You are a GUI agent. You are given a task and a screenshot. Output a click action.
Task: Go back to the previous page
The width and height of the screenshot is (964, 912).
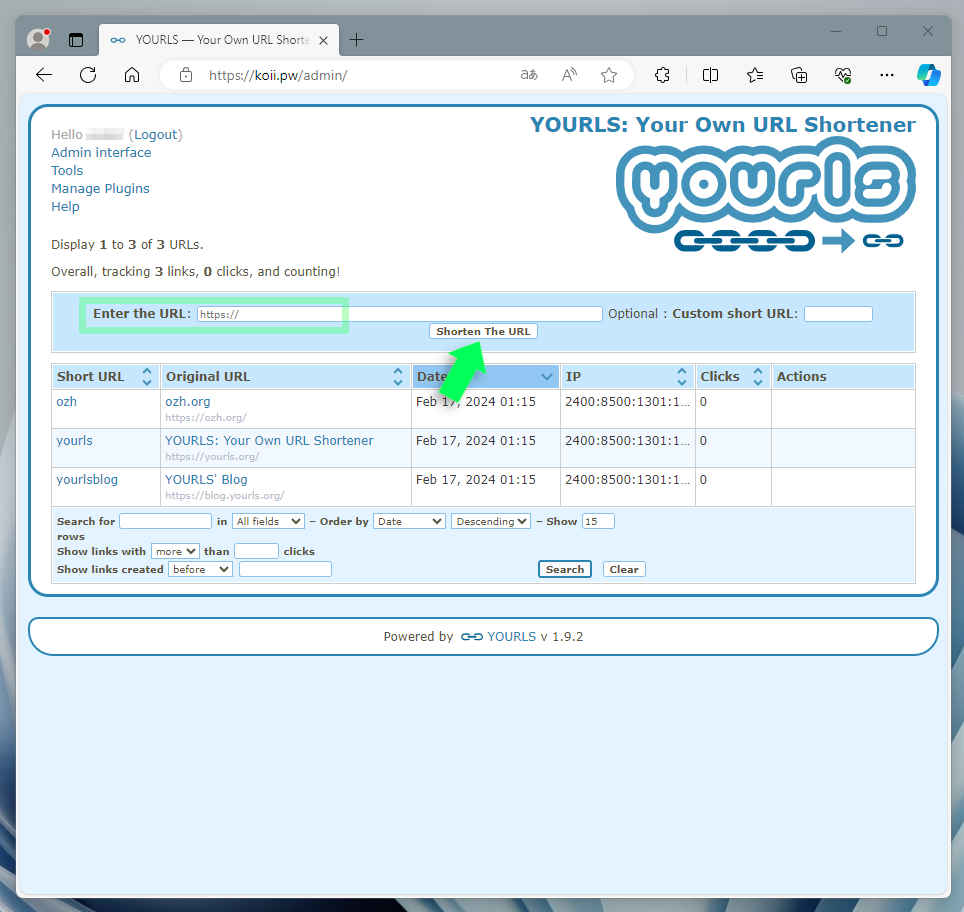[x=44, y=75]
